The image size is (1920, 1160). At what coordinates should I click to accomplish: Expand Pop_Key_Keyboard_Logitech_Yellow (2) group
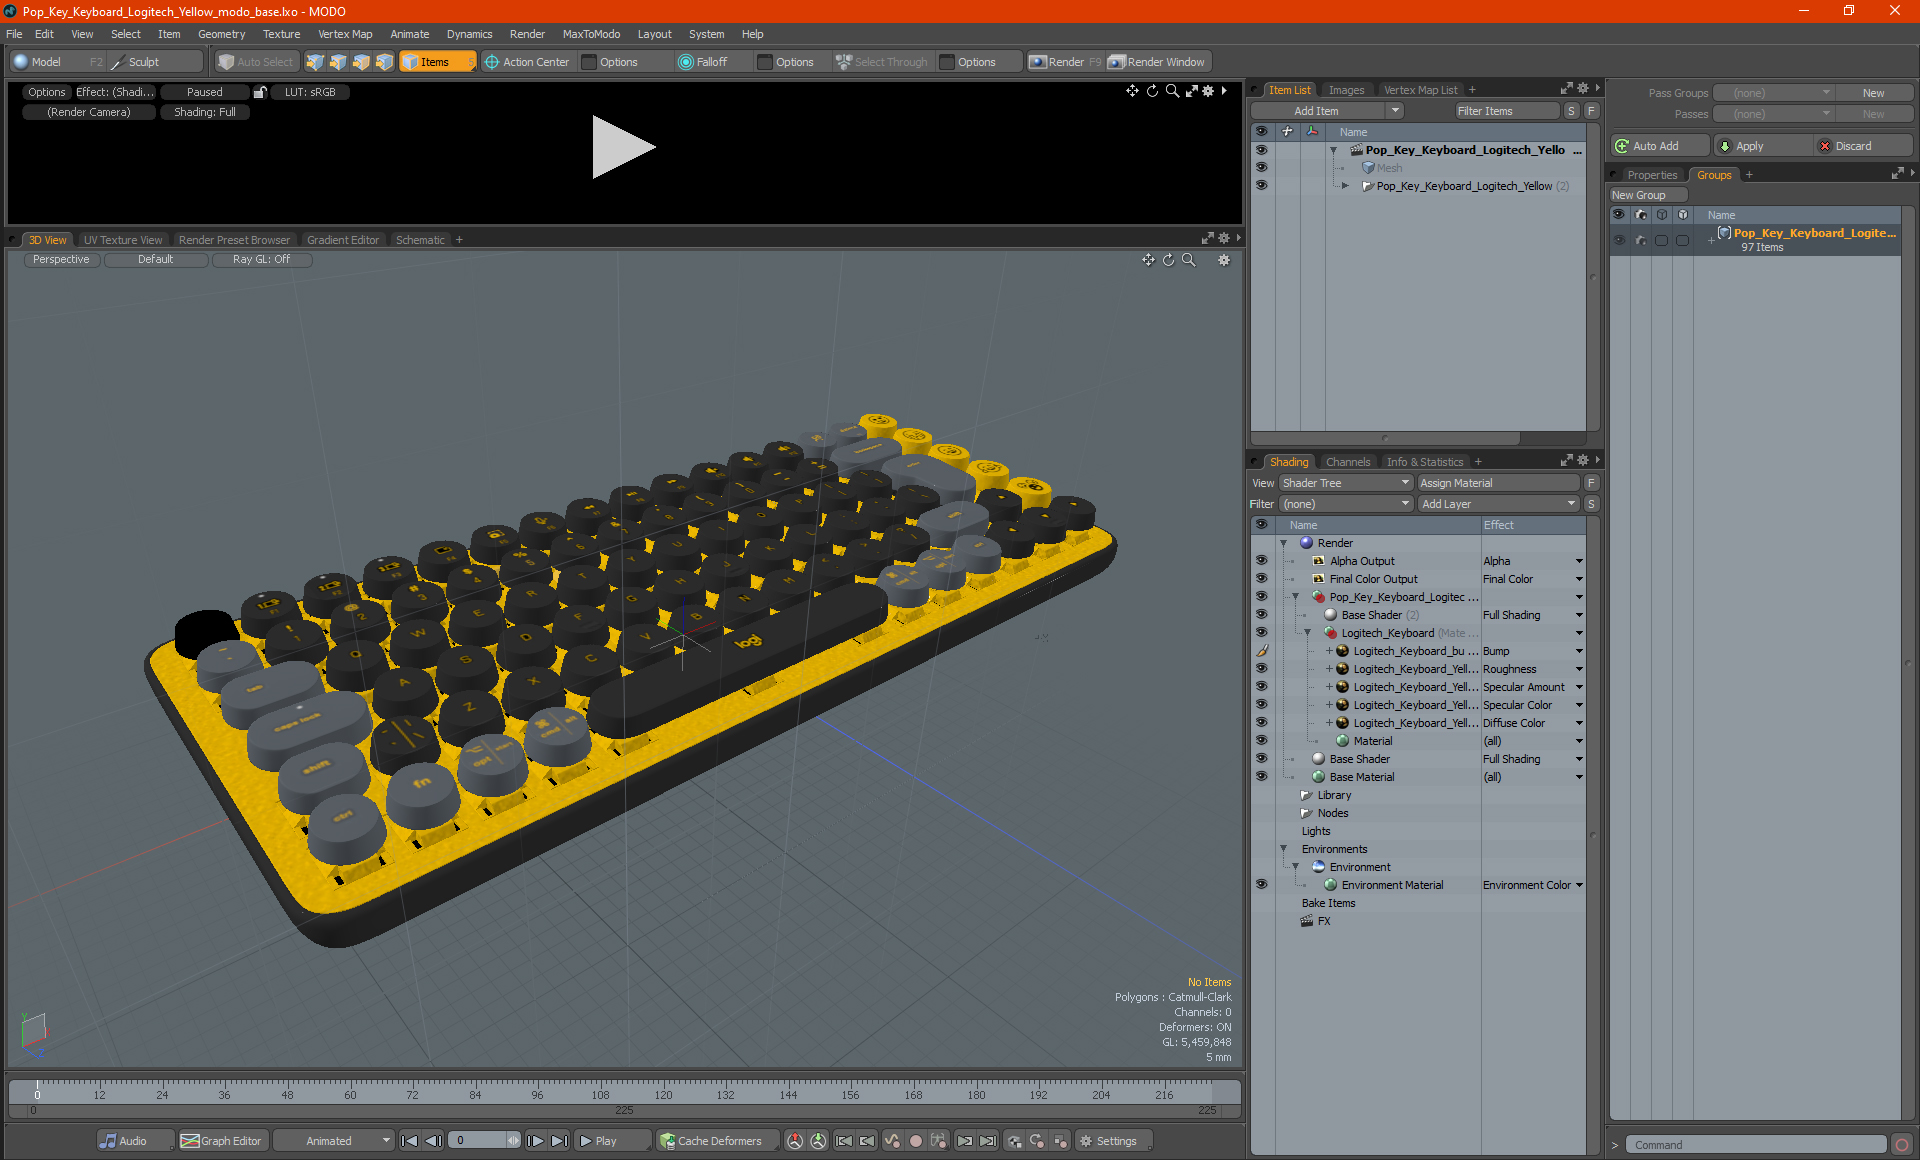[x=1345, y=186]
